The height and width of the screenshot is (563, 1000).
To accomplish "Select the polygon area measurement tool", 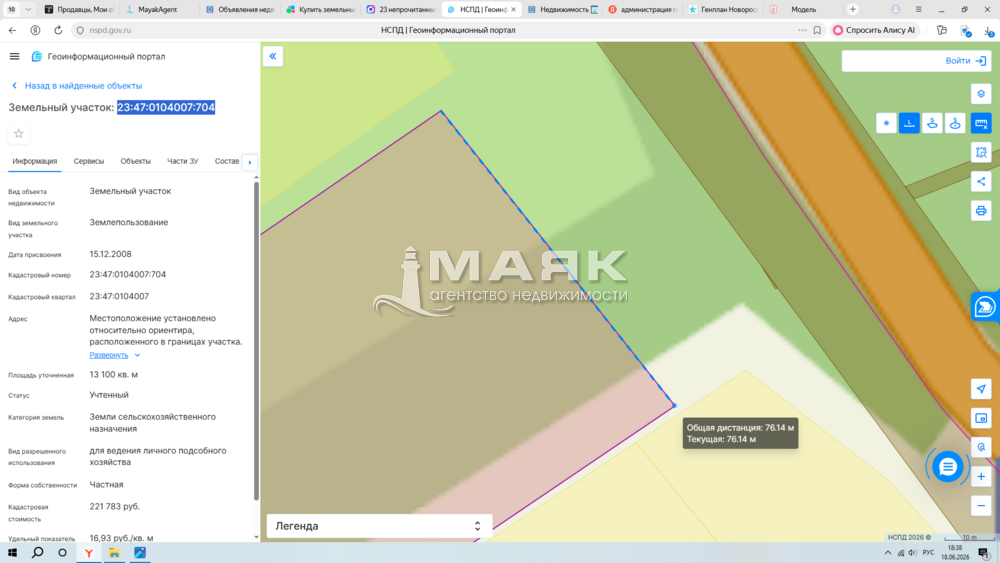I will [932, 123].
